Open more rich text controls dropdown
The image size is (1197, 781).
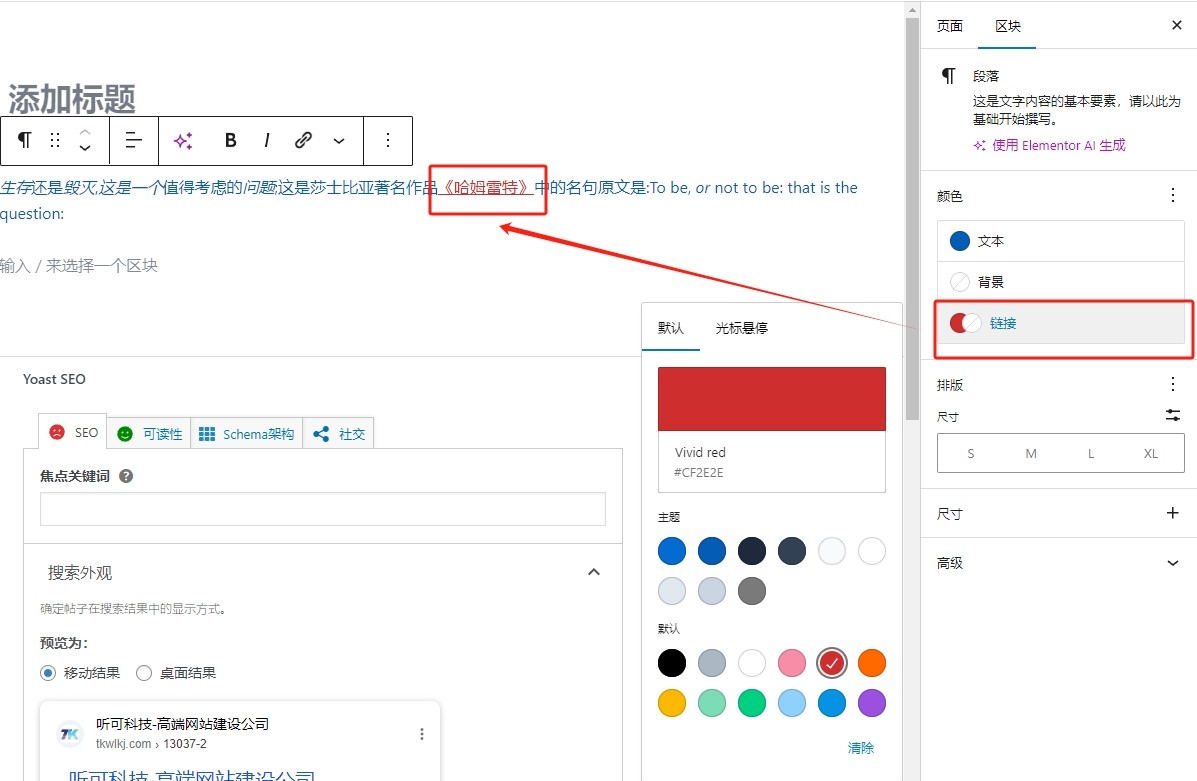pyautogui.click(x=339, y=140)
